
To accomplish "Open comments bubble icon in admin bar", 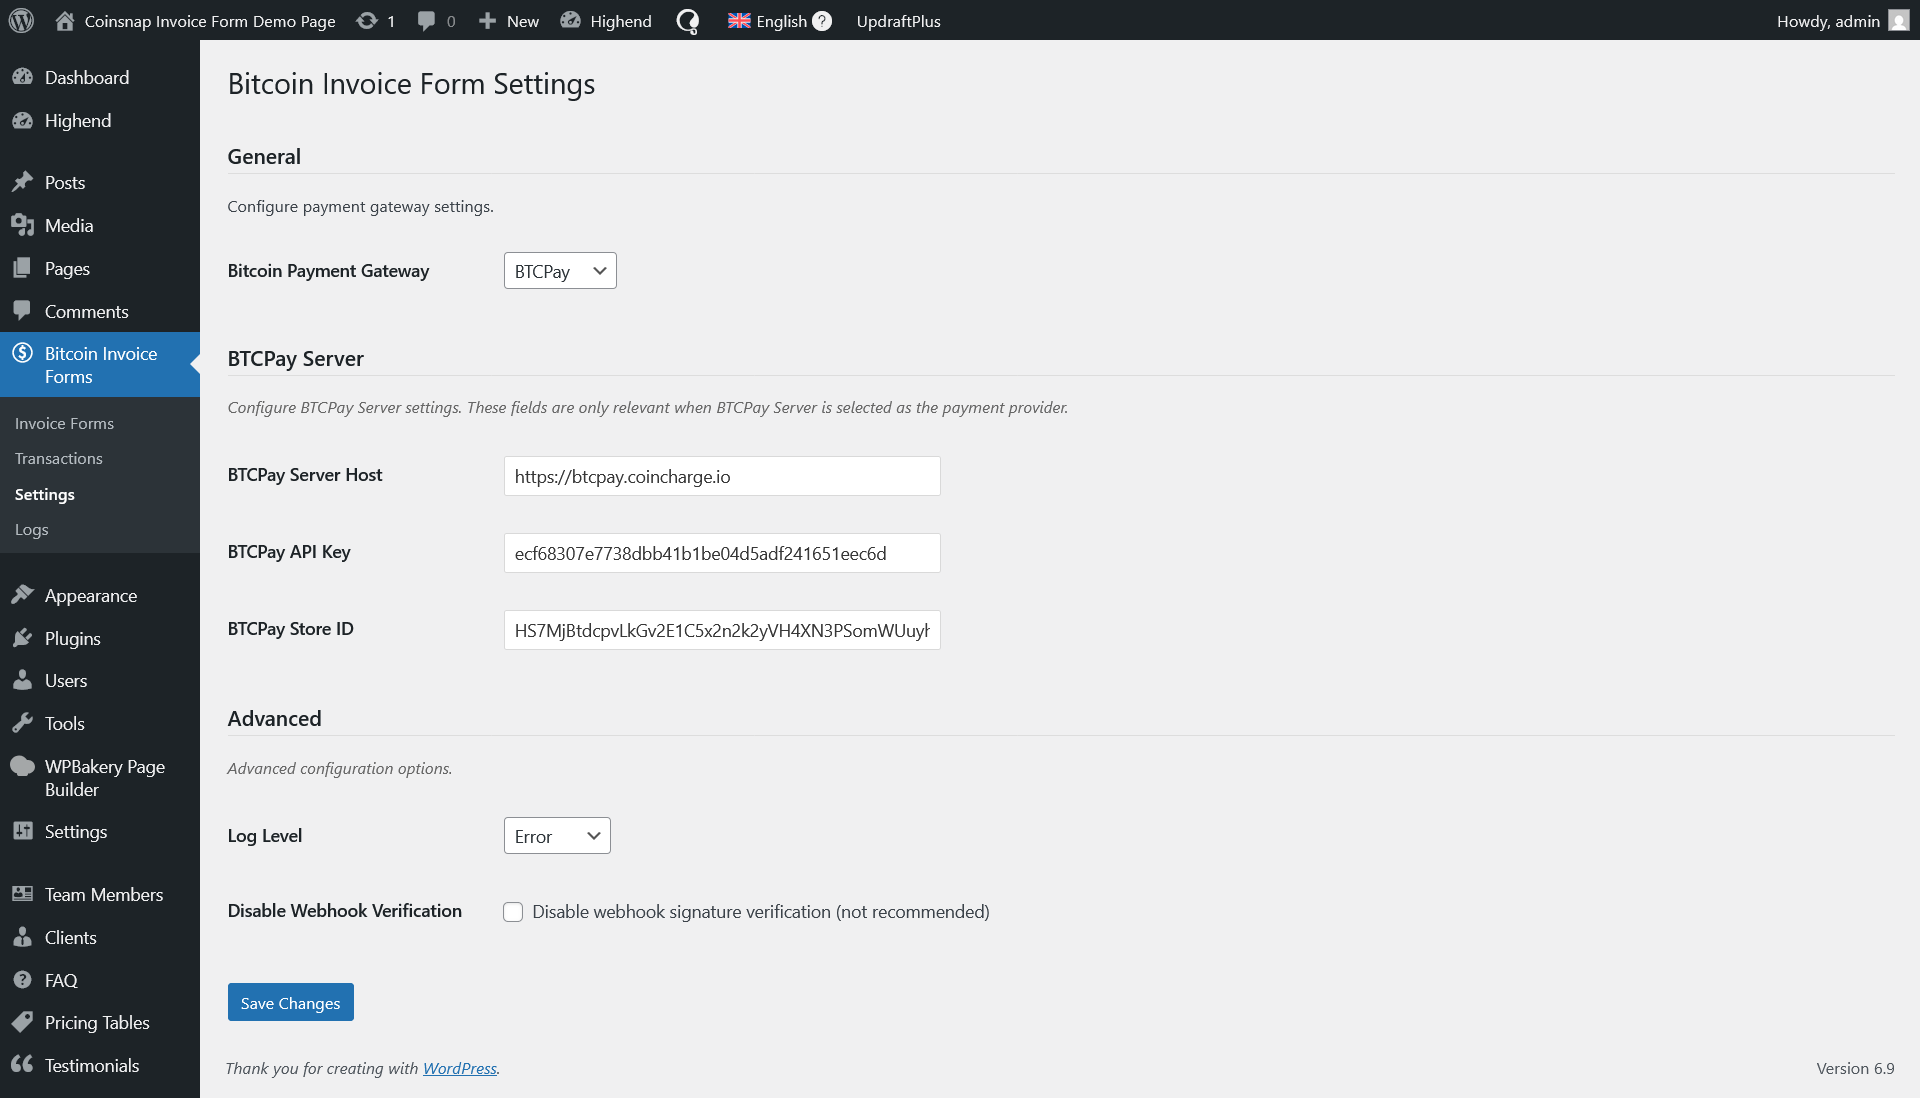I will 427,21.
